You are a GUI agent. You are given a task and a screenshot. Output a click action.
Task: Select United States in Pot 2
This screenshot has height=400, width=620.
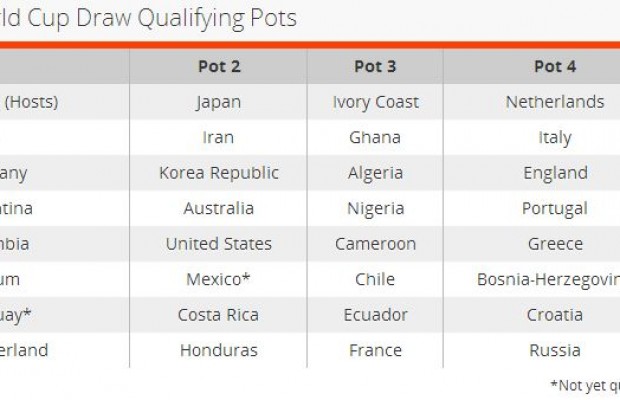click(218, 244)
